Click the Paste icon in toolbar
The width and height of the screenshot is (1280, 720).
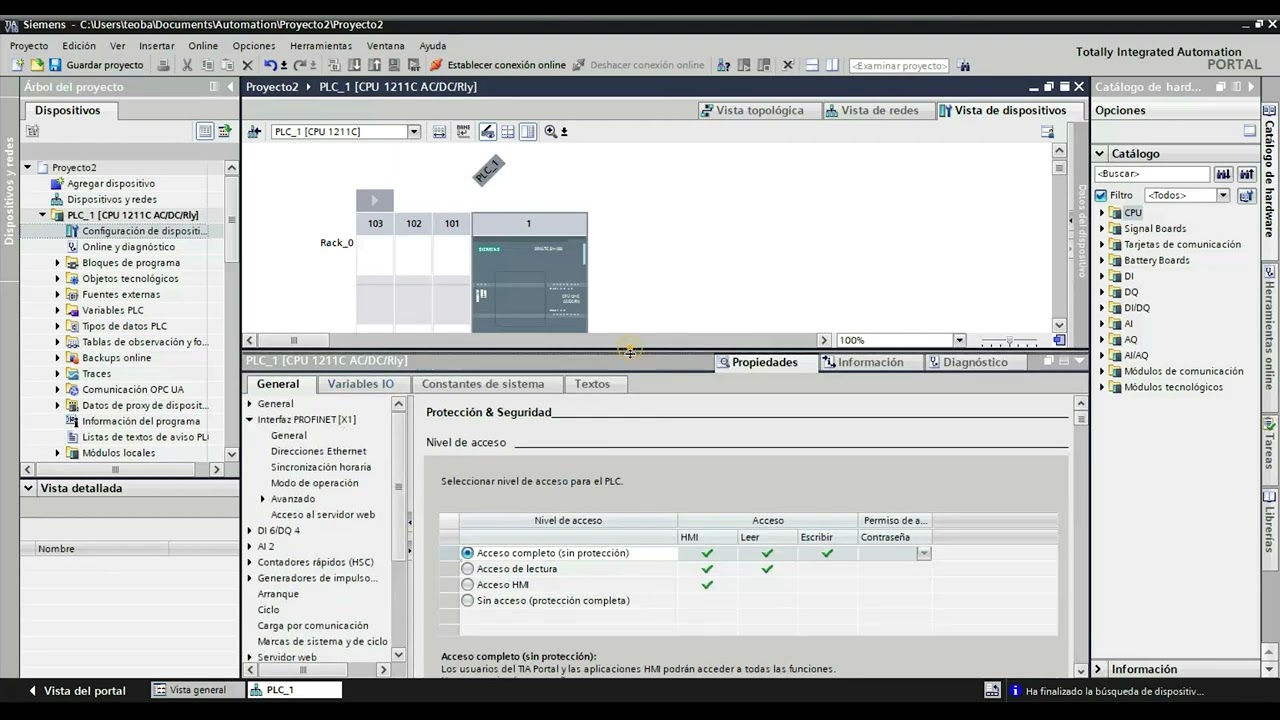[227, 65]
